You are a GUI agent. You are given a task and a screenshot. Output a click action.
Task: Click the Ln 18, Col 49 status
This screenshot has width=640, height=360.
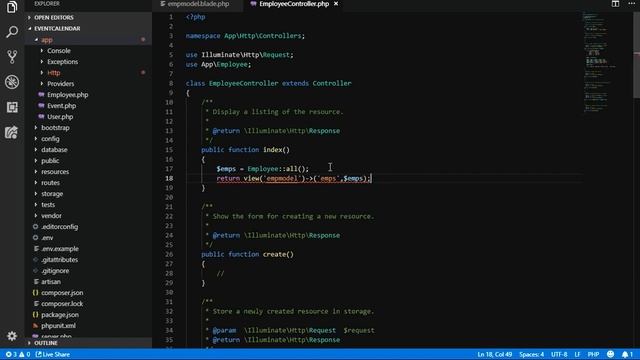pyautogui.click(x=494, y=354)
